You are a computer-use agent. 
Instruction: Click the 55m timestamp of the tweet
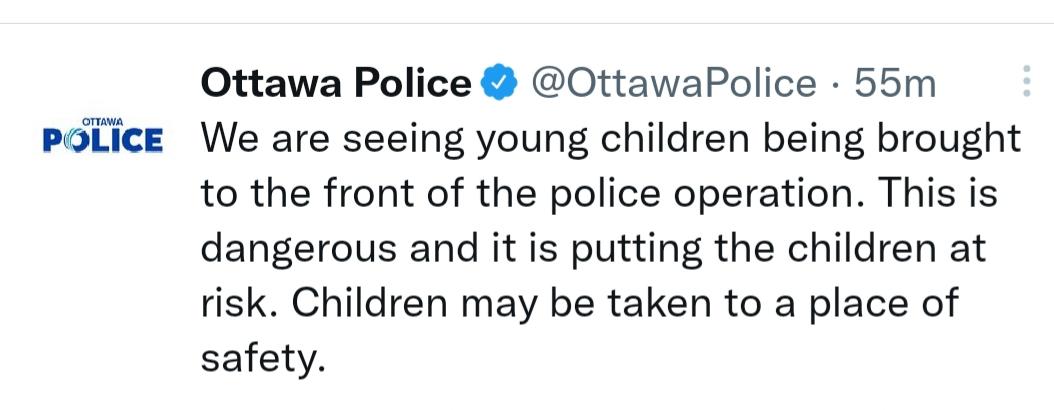pos(895,85)
